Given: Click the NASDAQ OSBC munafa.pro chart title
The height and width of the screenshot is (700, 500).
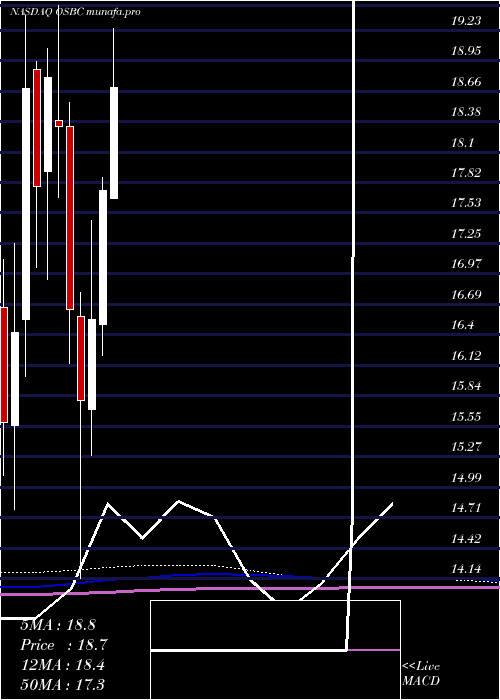Looking at the screenshot, I should coord(75,12).
